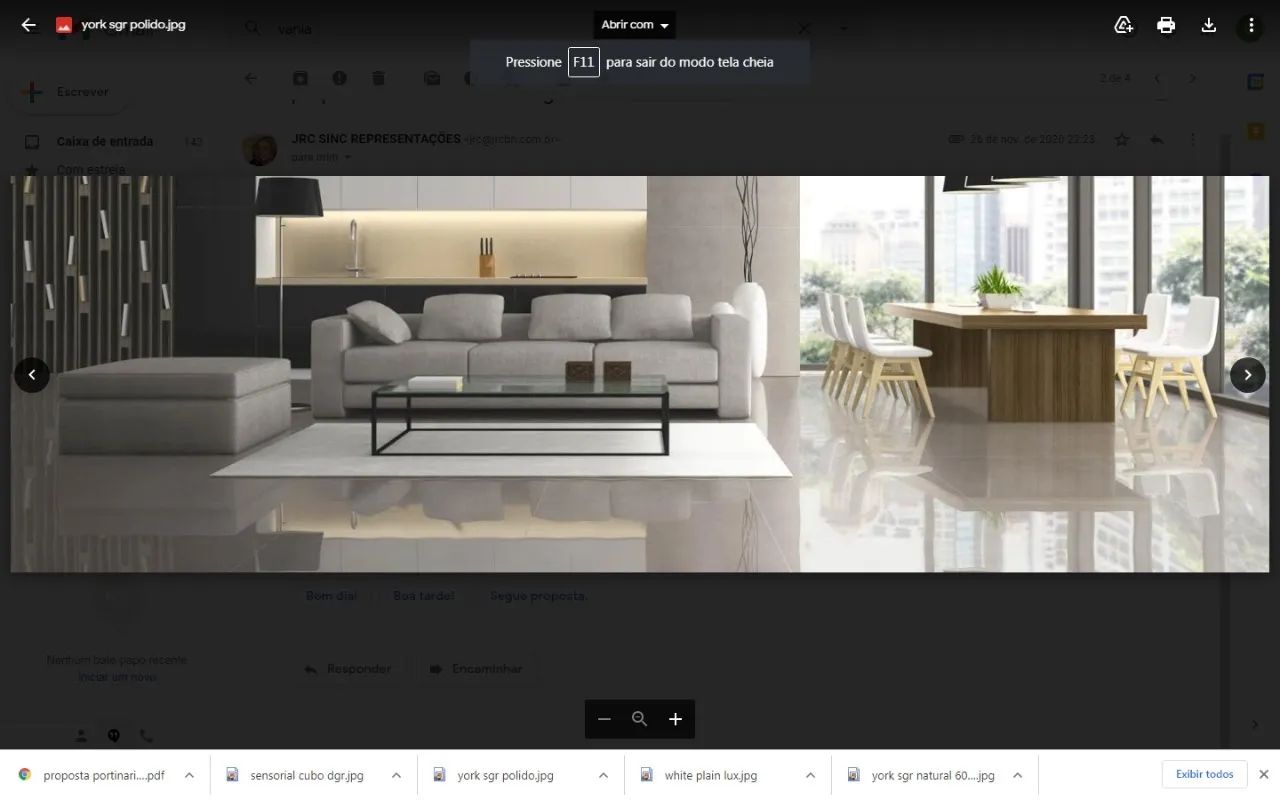Click the Gmail back-to-inbox arrow
The height and width of the screenshot is (800, 1280).
click(x=251, y=78)
